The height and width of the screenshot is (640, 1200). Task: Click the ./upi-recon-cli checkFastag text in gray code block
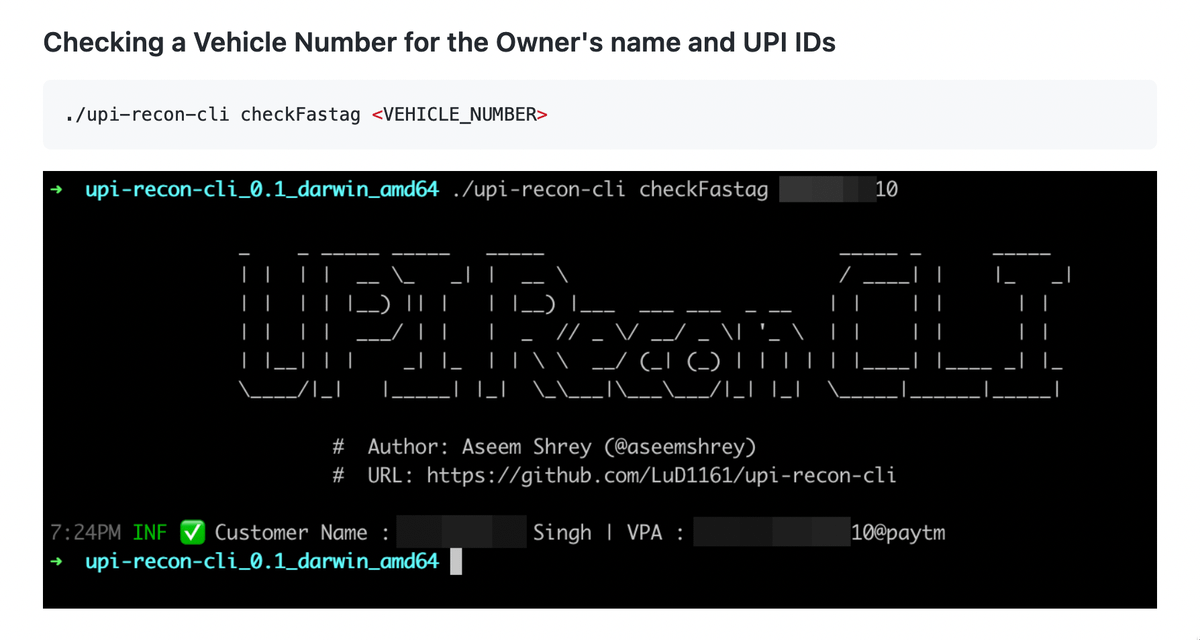click(212, 114)
